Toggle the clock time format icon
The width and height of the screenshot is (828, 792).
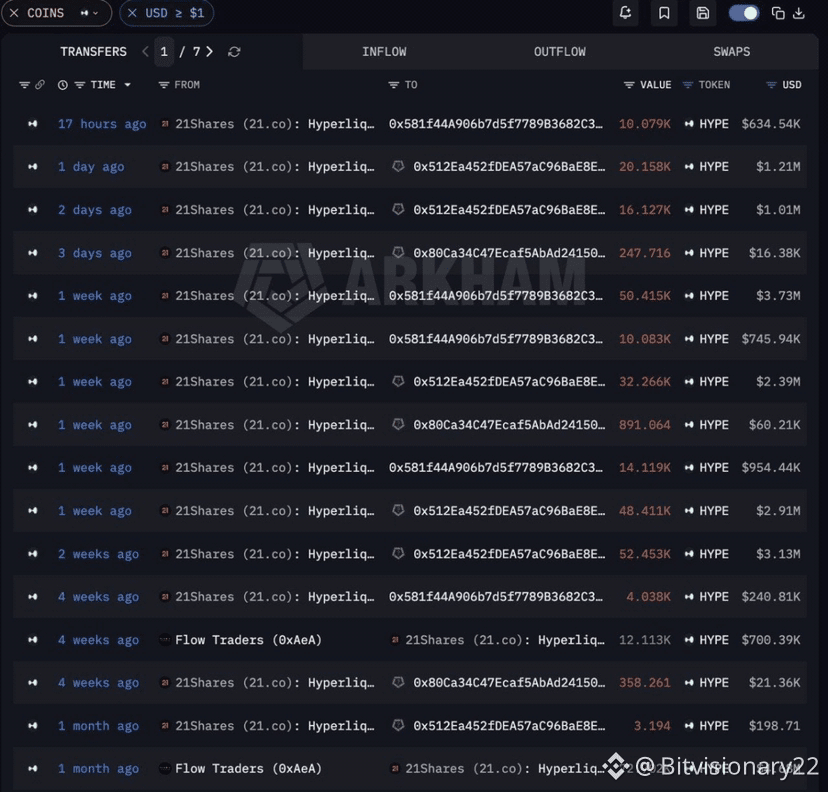tap(62, 85)
